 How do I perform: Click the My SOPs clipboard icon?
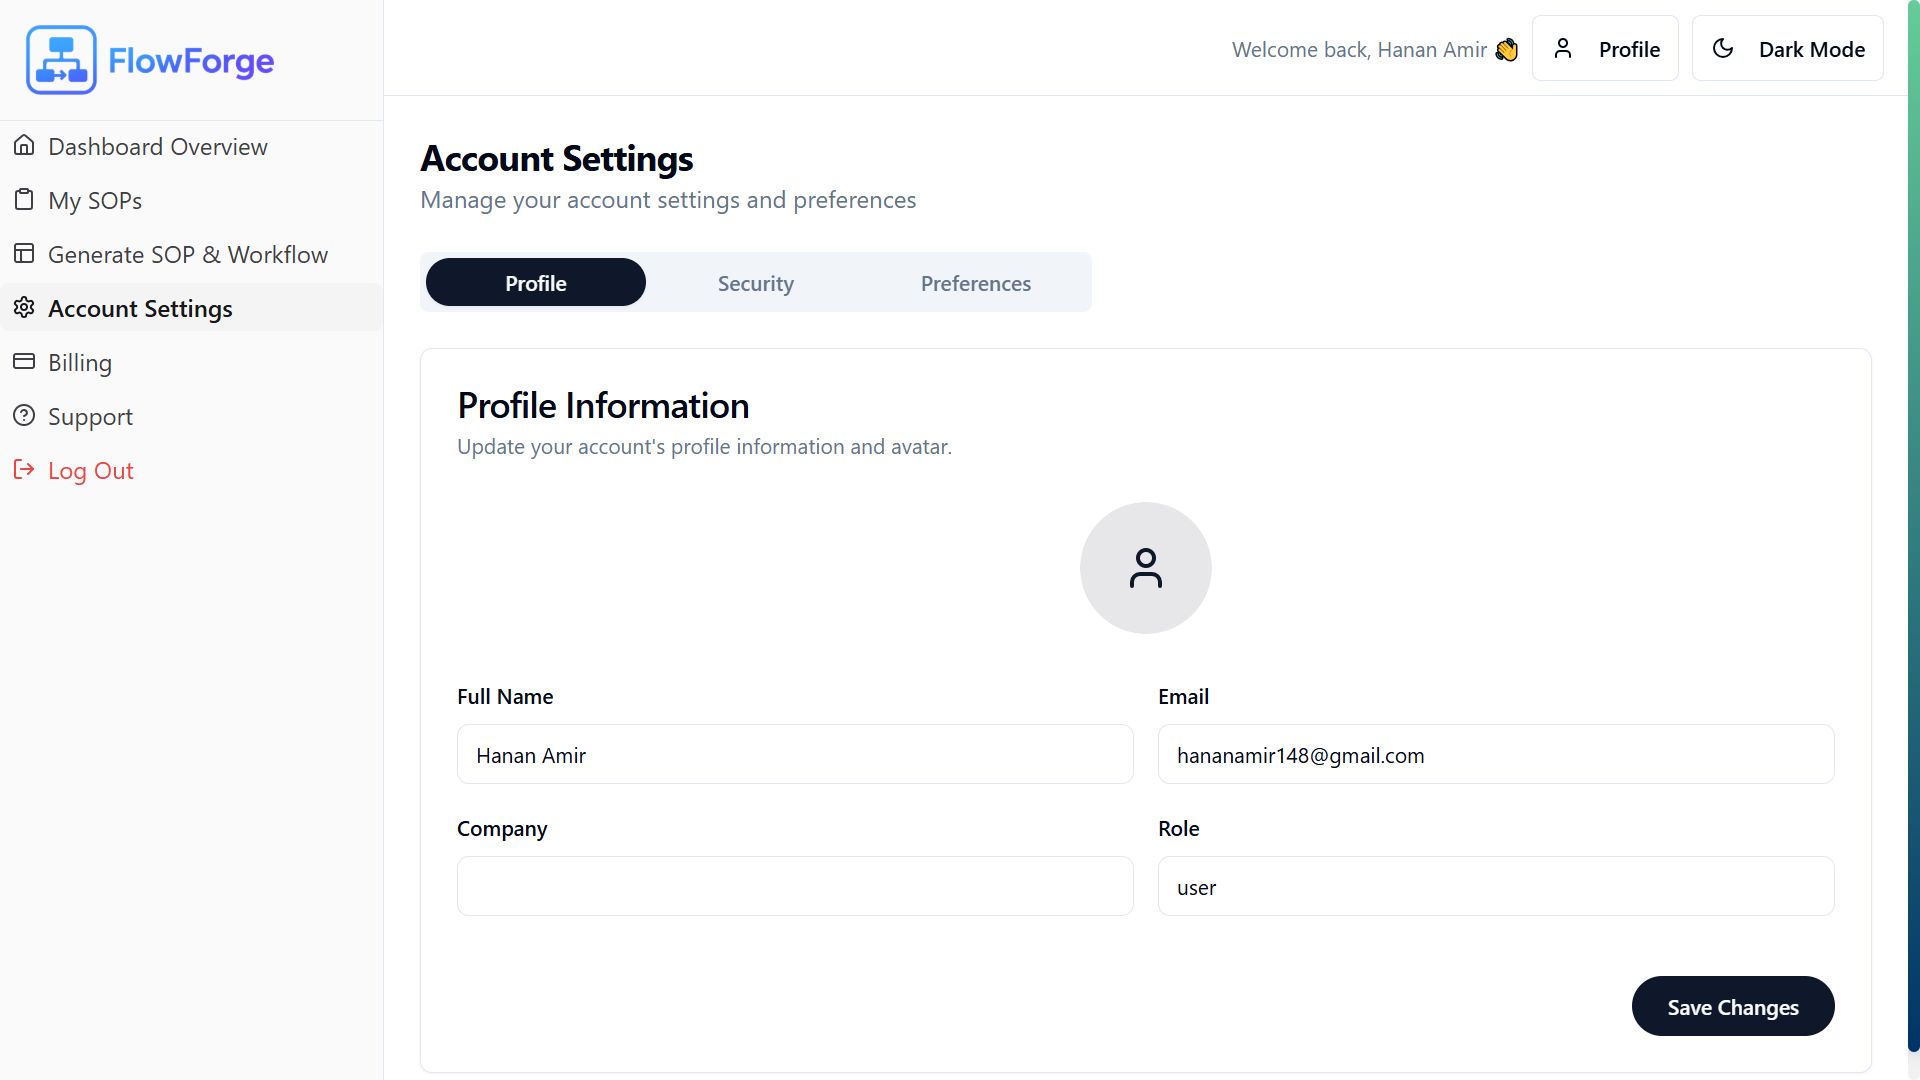pos(24,200)
